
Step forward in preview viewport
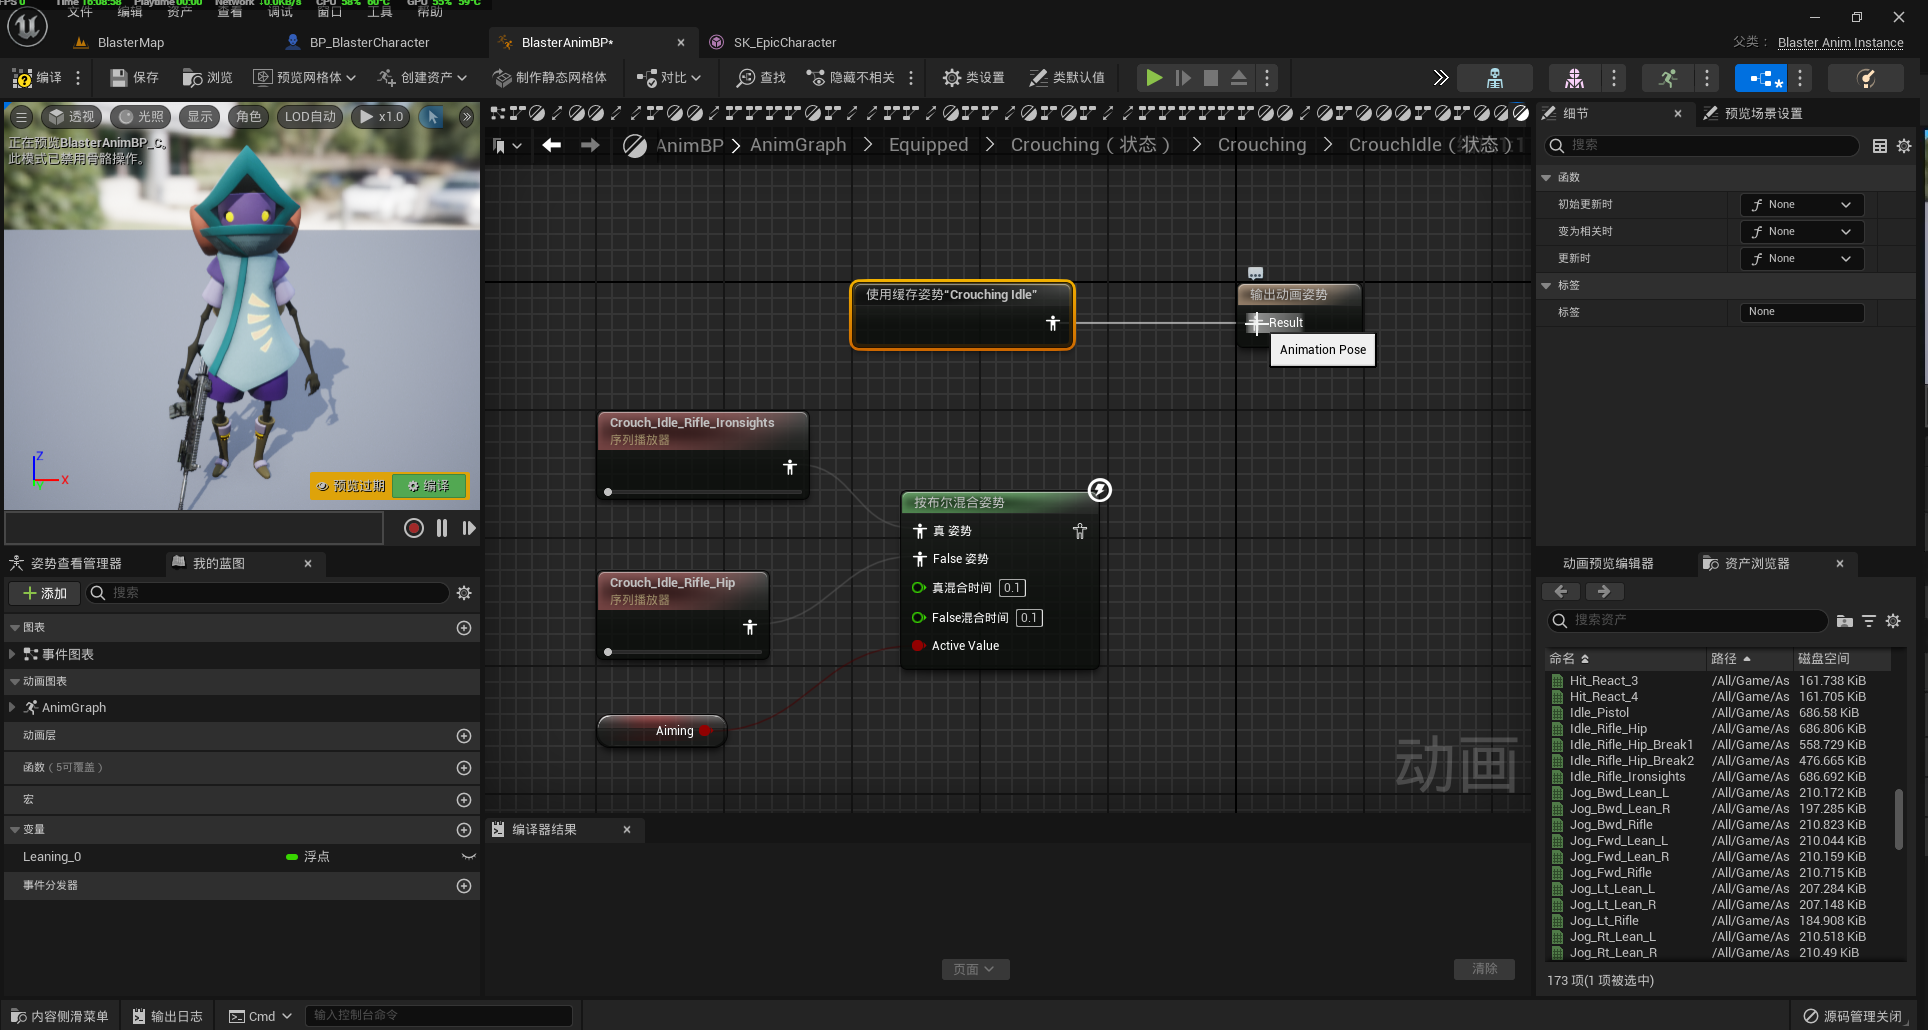tap(468, 528)
